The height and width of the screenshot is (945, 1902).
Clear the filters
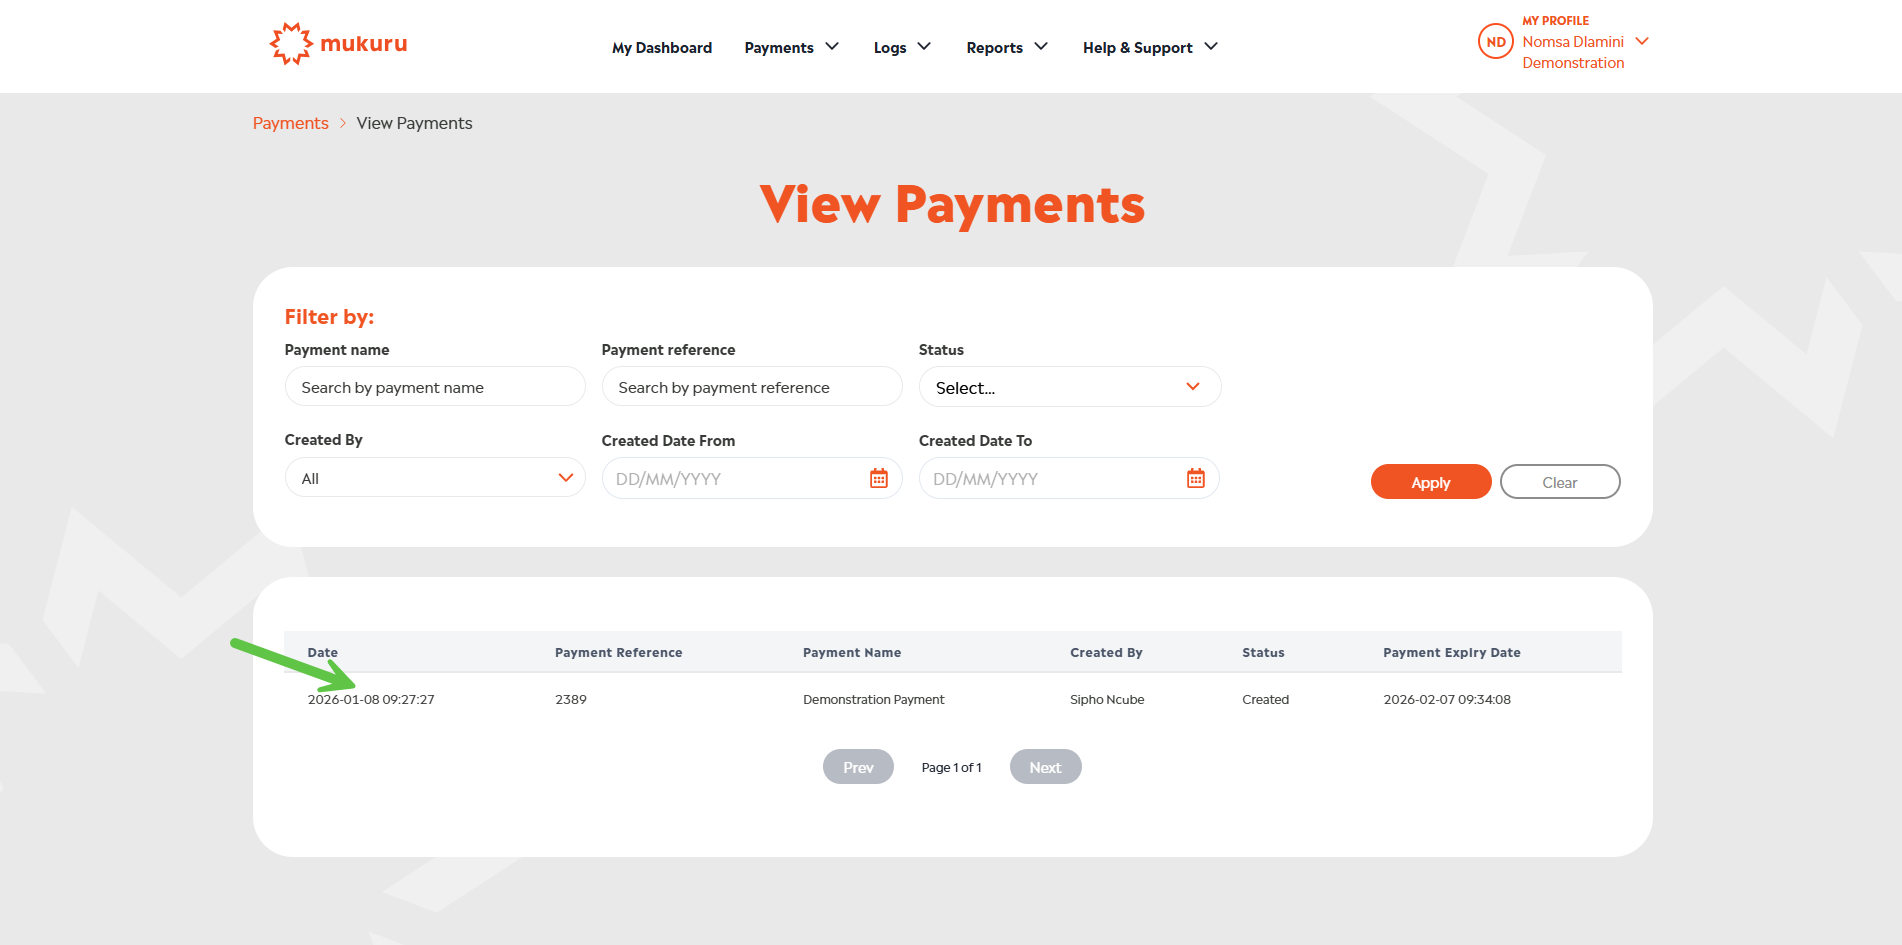coord(1559,482)
